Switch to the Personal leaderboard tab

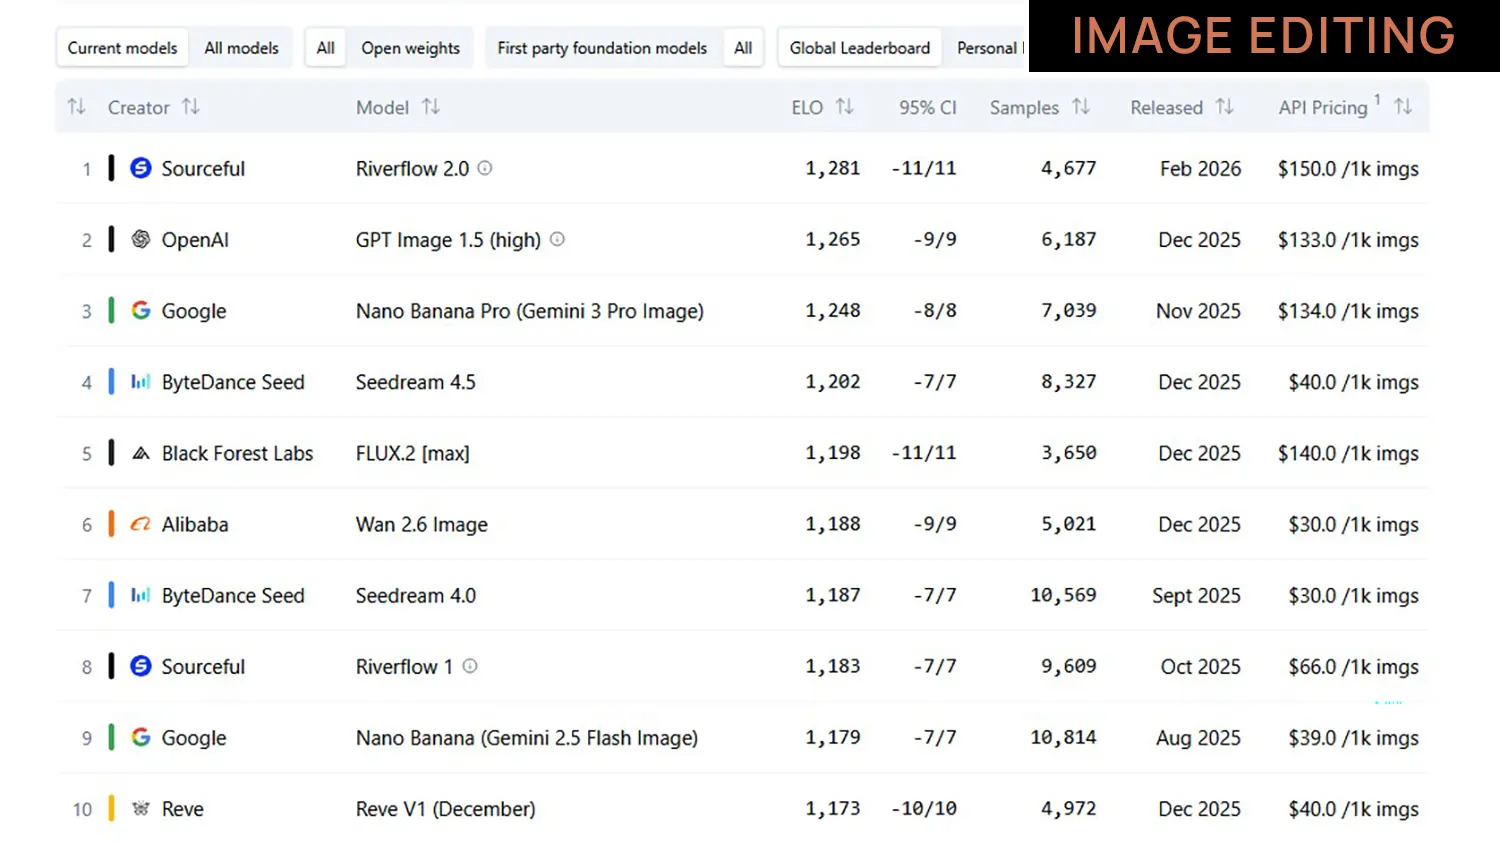(988, 48)
